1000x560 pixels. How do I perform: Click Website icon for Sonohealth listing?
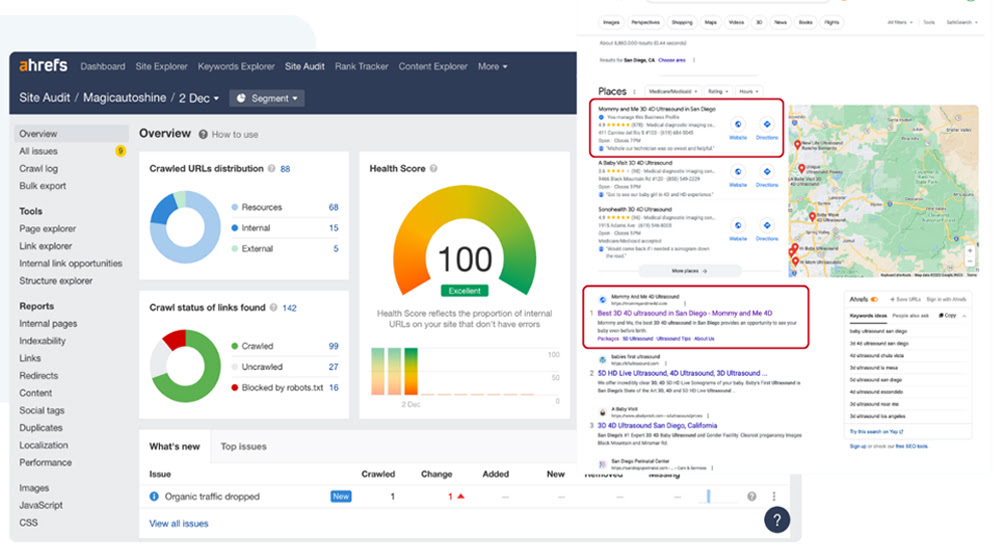(738, 225)
